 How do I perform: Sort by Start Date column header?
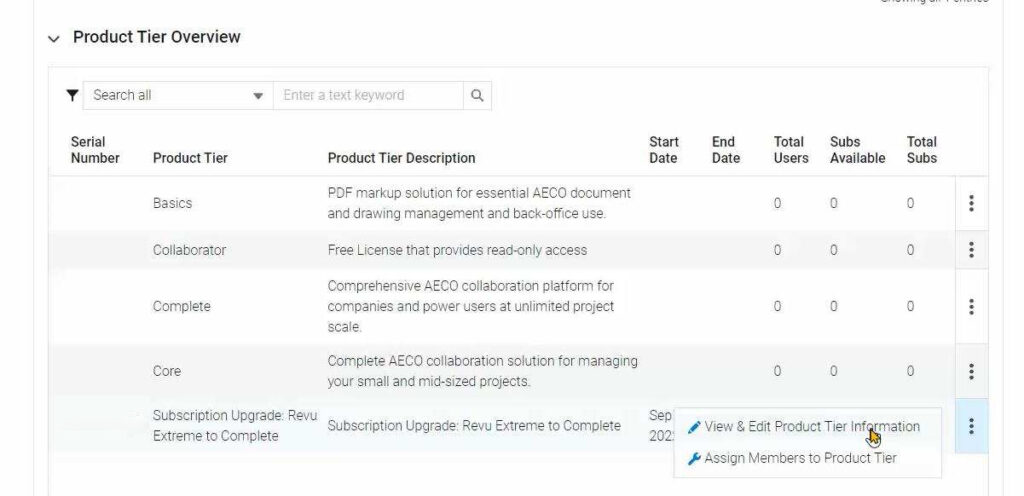click(x=663, y=150)
